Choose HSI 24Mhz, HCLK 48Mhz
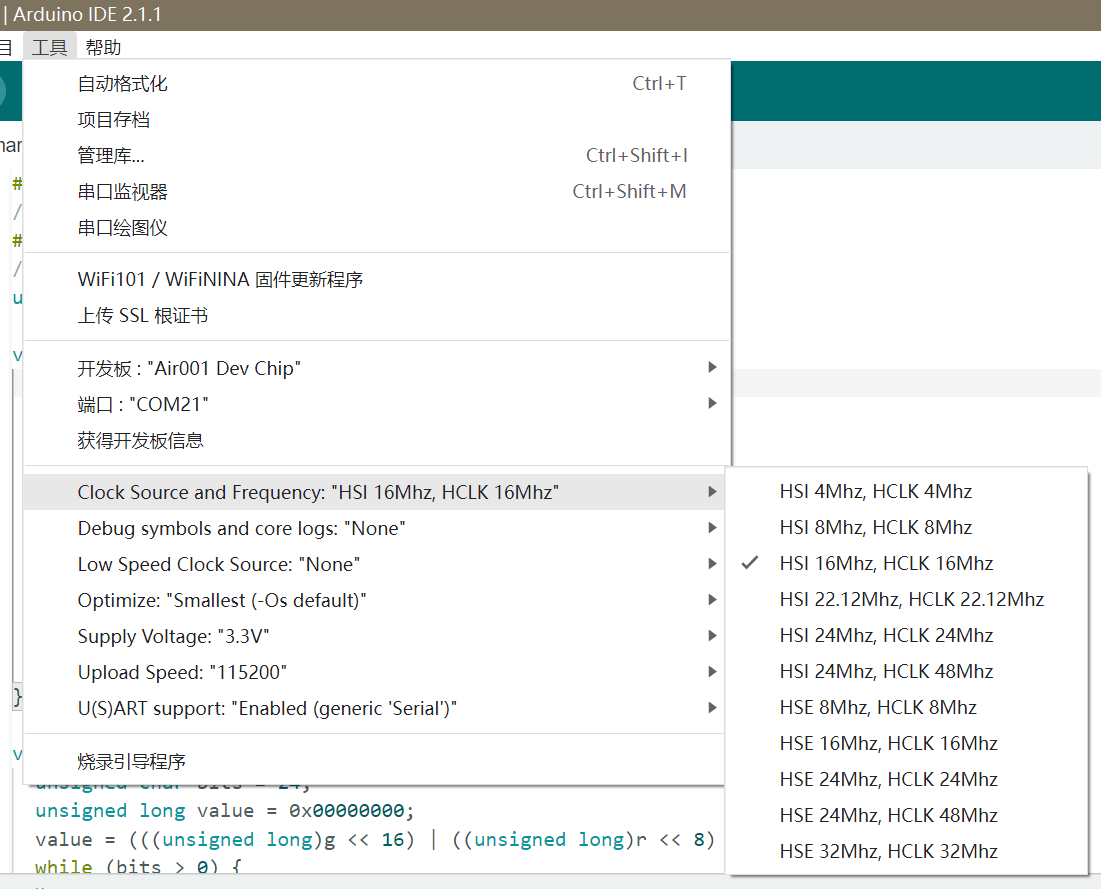1101x889 pixels. click(x=906, y=671)
